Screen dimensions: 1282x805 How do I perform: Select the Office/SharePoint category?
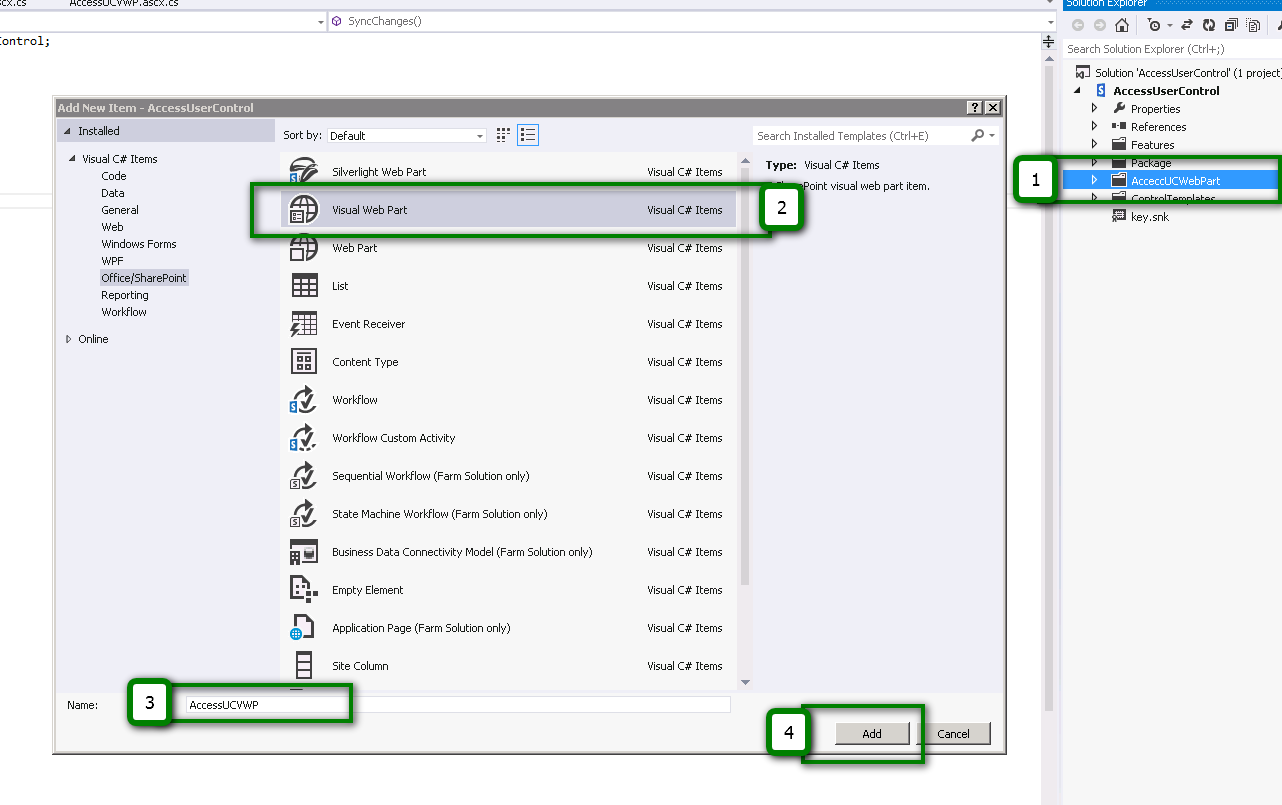tap(143, 277)
